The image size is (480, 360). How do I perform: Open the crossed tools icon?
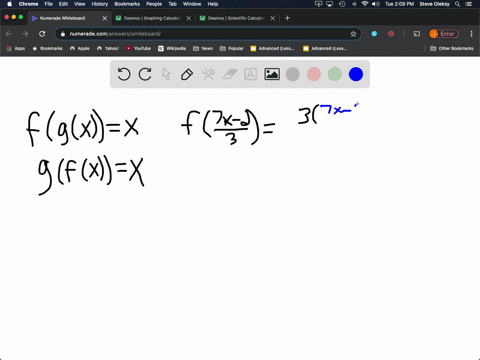pos(208,74)
